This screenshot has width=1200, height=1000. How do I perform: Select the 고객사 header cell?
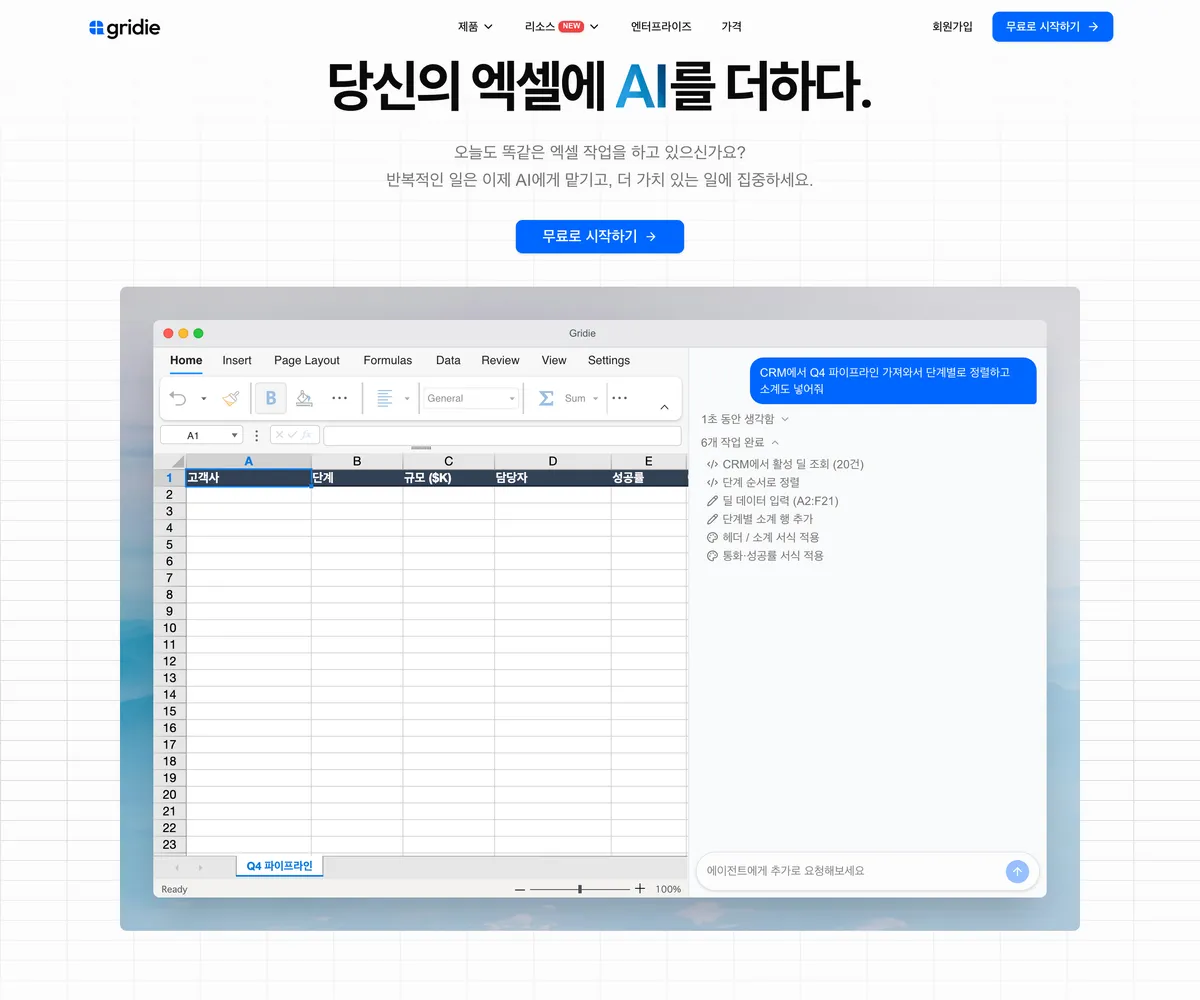point(249,478)
